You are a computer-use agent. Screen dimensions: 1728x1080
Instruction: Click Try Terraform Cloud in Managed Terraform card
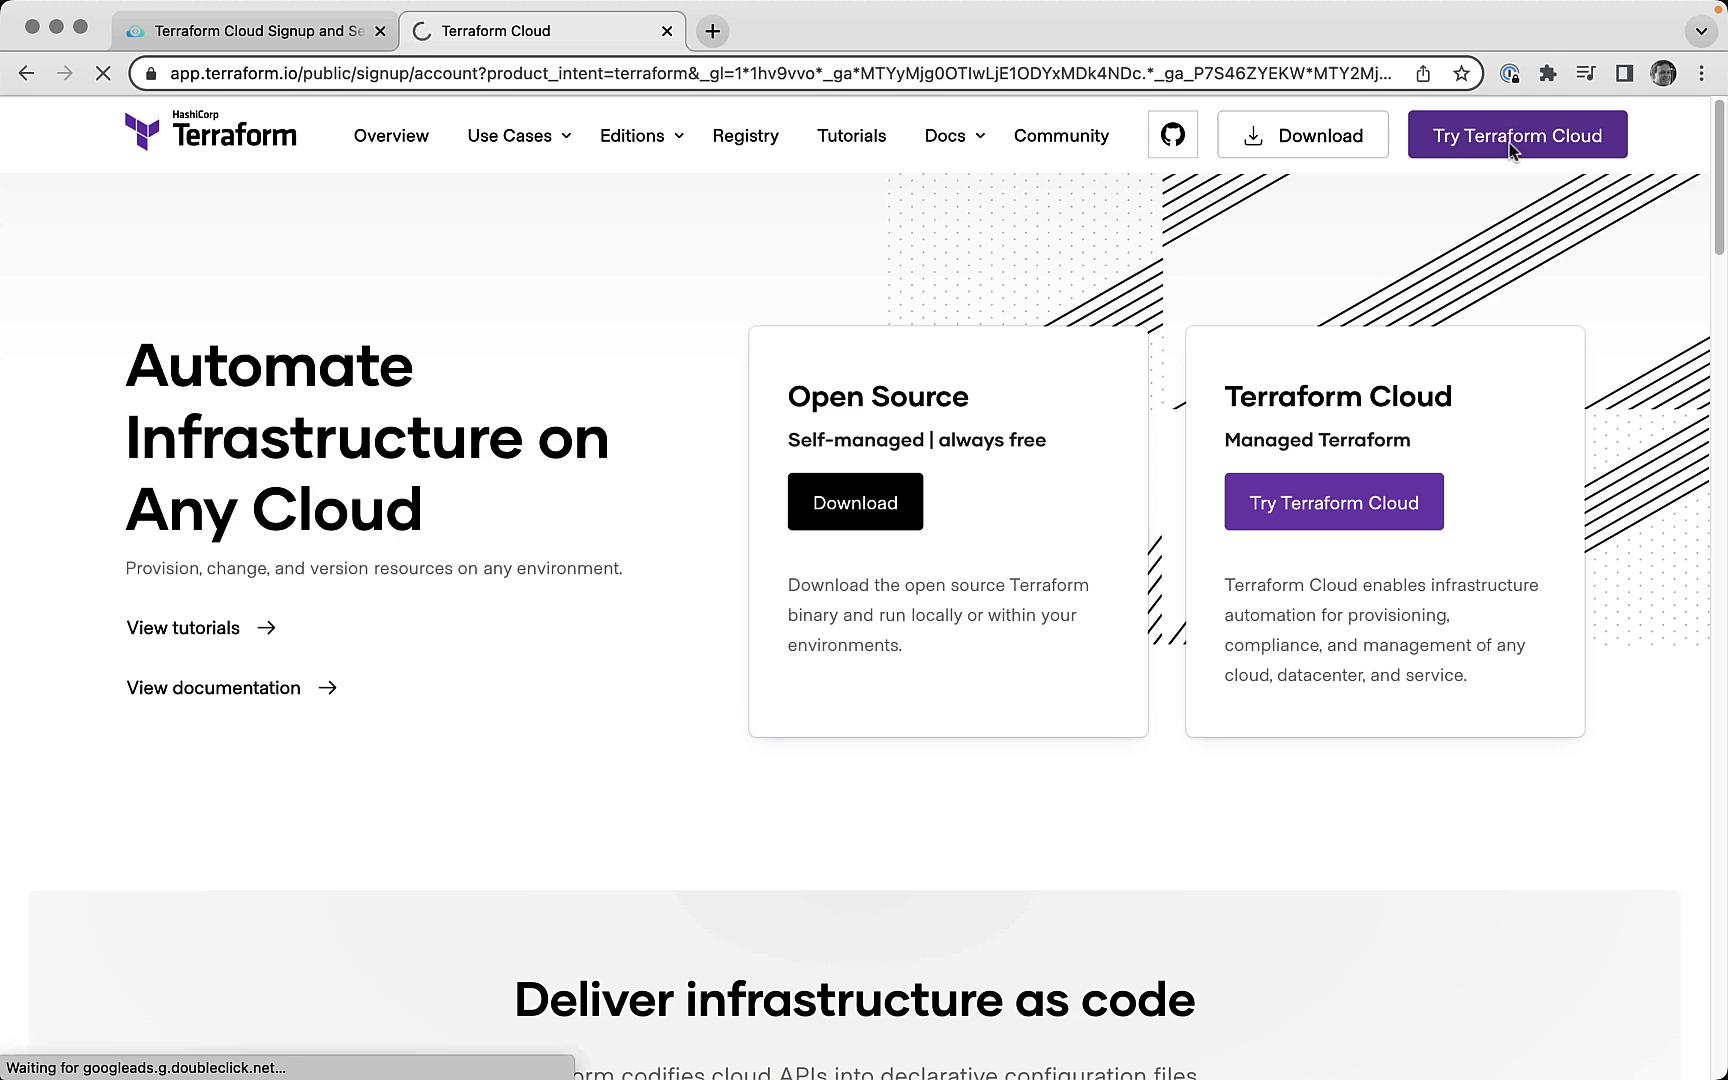coord(1334,502)
